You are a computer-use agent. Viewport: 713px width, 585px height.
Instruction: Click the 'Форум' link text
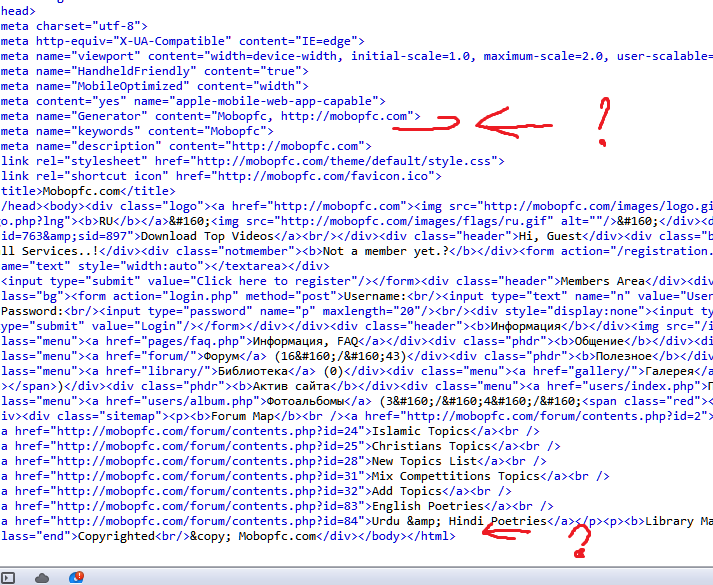221,356
